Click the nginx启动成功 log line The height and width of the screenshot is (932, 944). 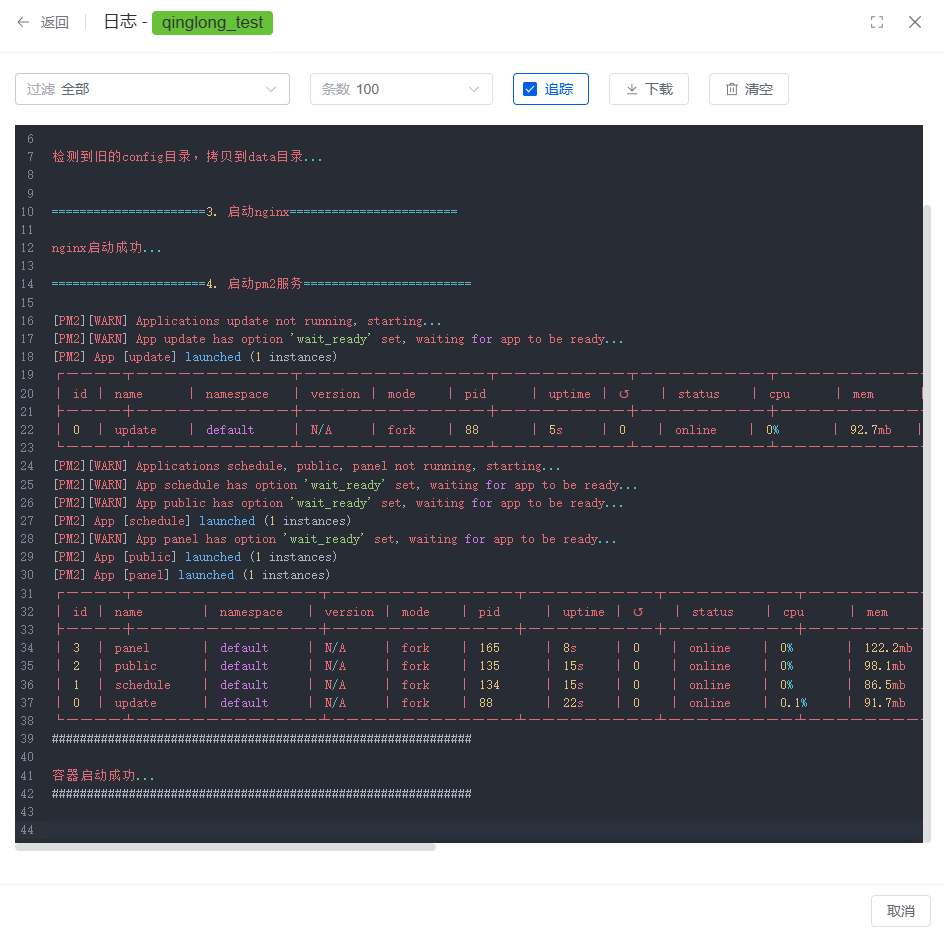point(107,248)
